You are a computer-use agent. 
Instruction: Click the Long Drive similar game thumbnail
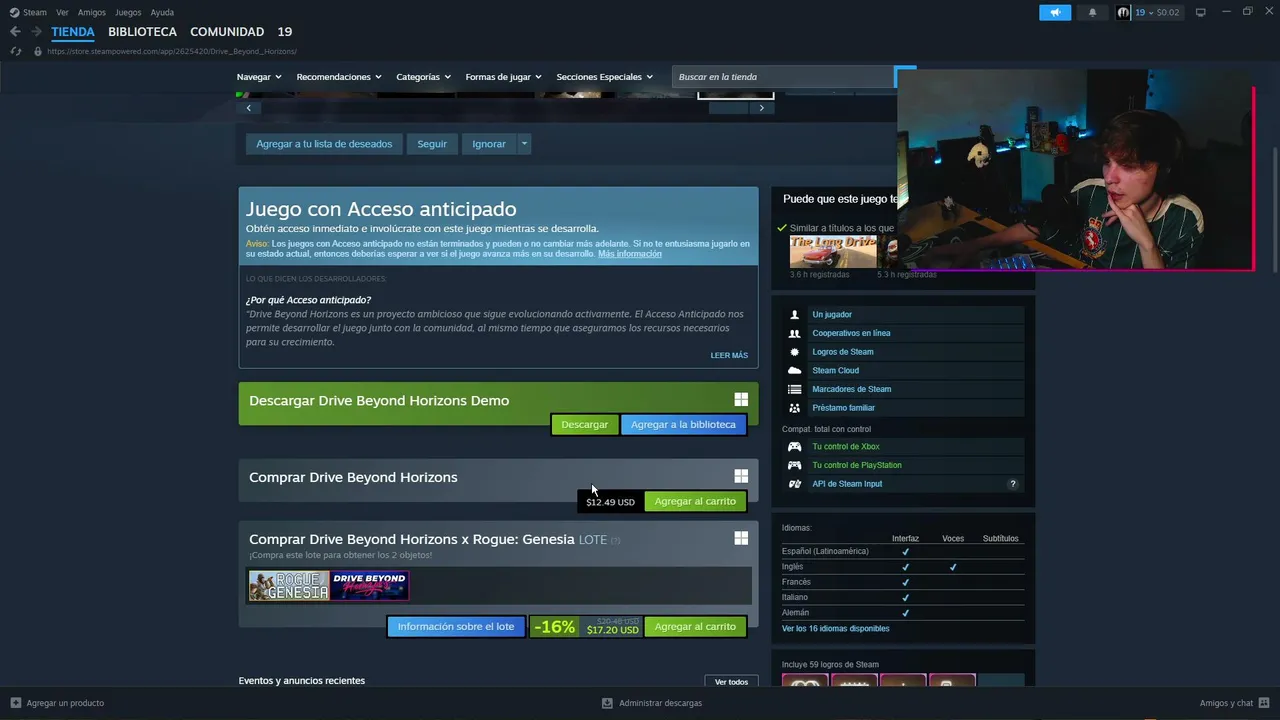[x=833, y=251]
